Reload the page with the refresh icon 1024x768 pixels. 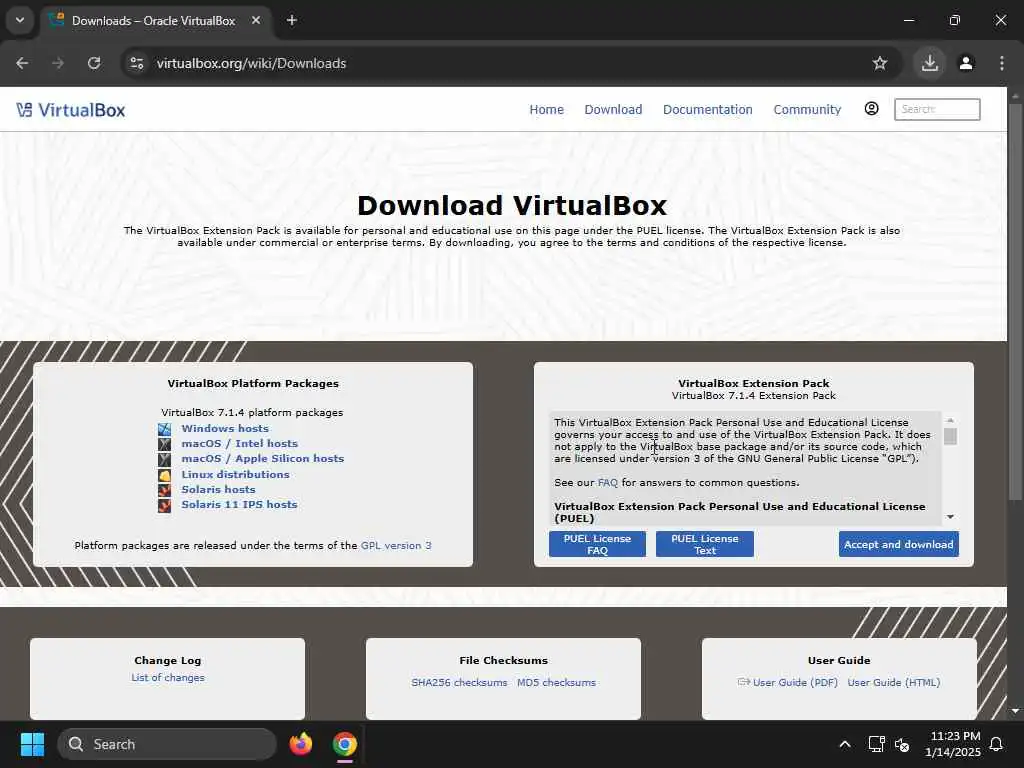coord(94,63)
